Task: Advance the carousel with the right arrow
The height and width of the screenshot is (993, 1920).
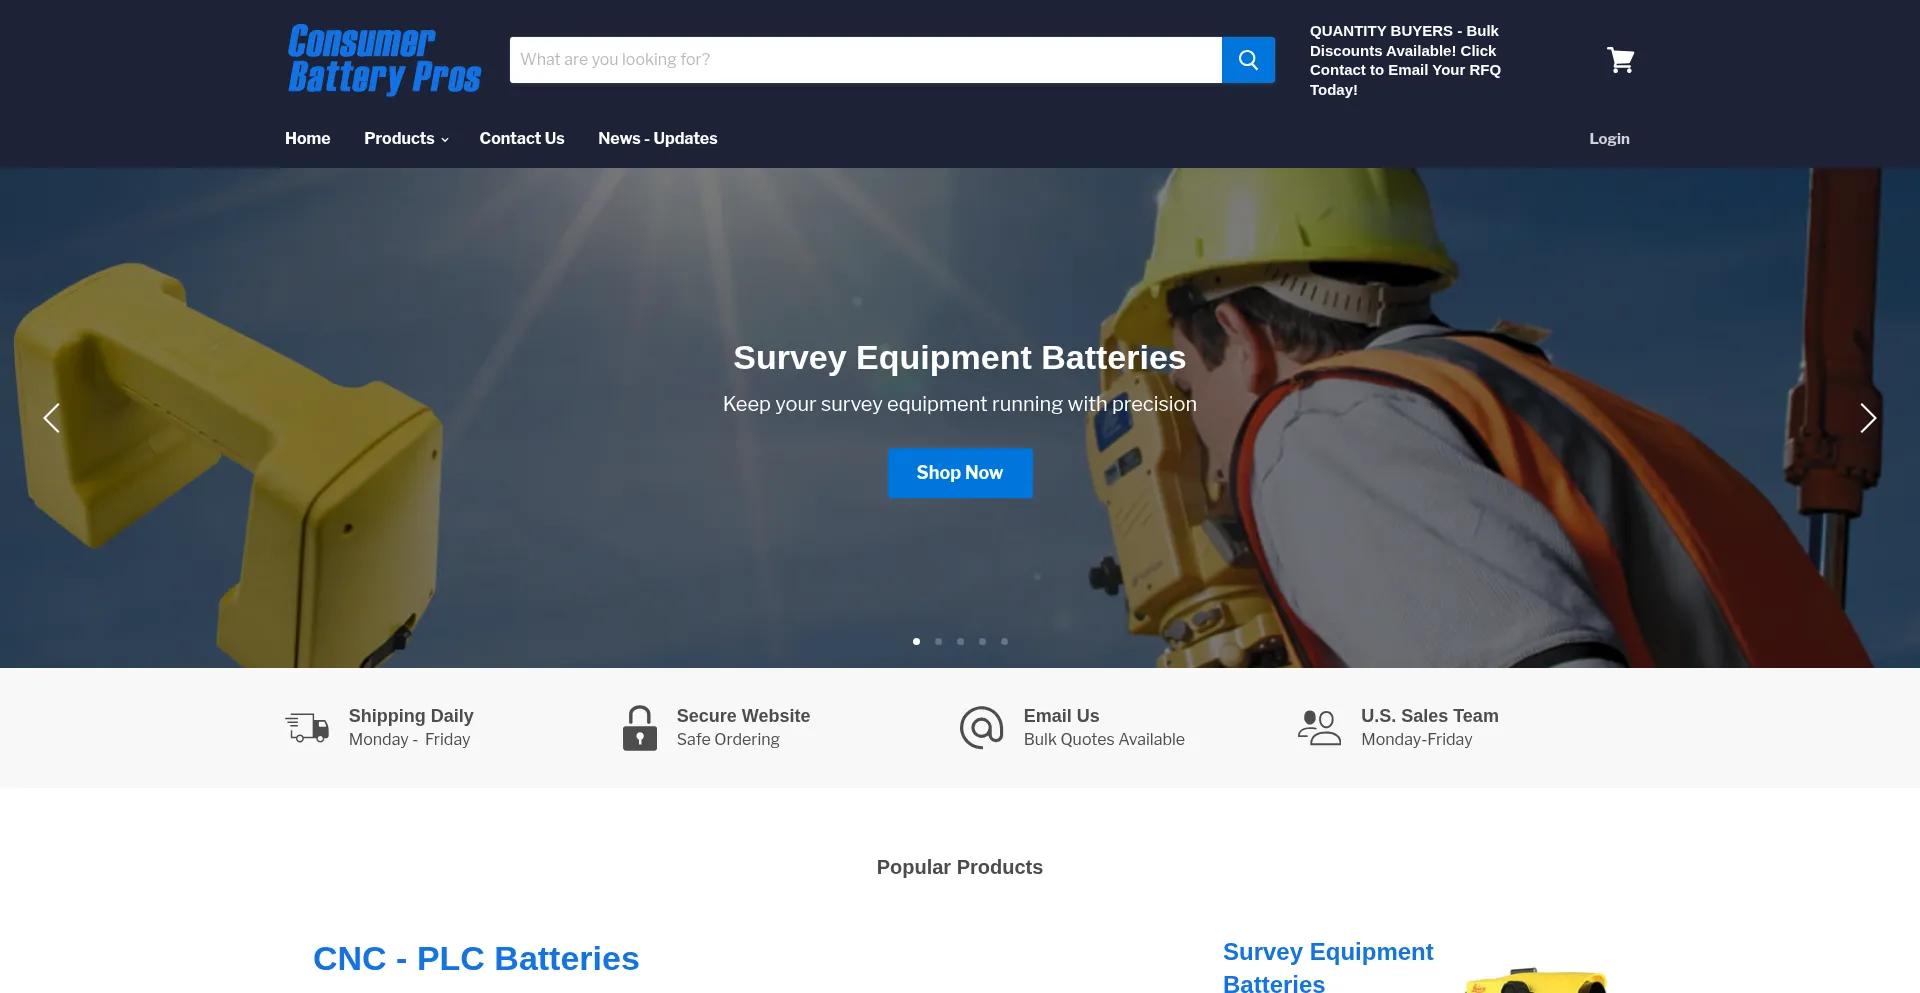Action: (1868, 418)
